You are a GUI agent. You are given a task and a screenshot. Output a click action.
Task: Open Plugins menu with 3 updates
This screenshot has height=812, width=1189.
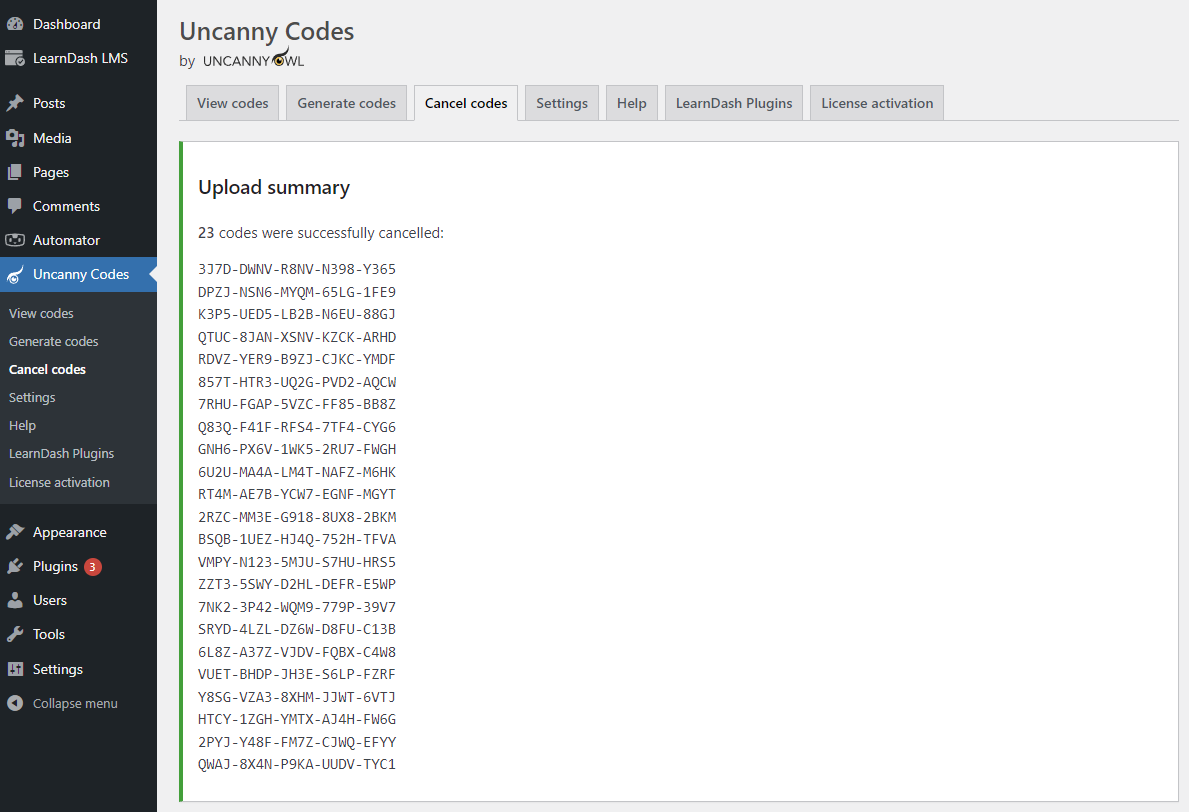(x=56, y=566)
